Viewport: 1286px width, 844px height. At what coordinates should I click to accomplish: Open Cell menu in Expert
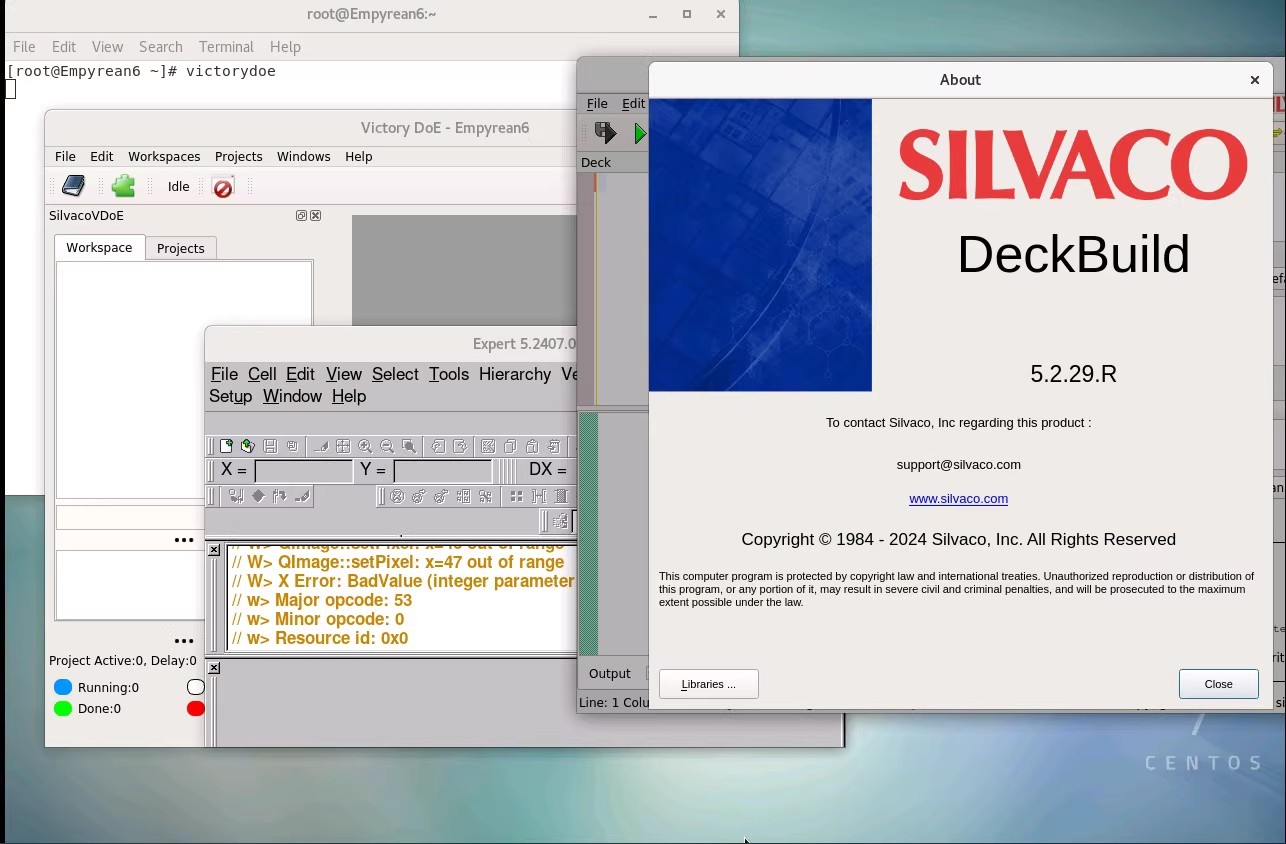[x=262, y=374]
